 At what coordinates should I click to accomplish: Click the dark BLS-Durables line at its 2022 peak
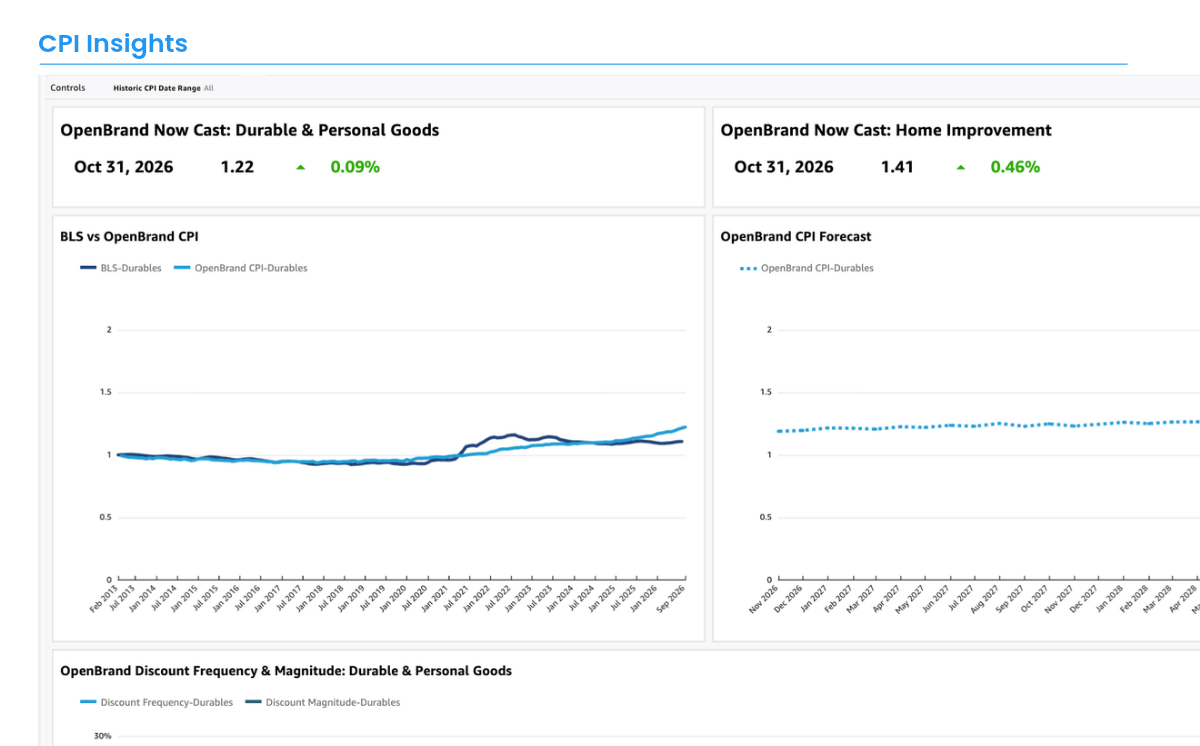pos(512,435)
